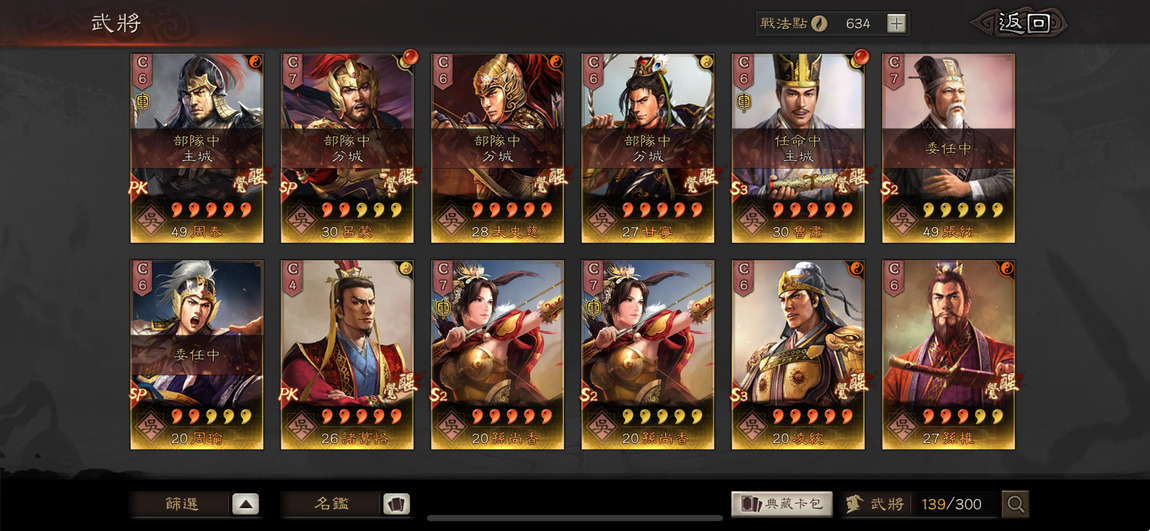Open the 名鑑 catalog

click(332, 504)
